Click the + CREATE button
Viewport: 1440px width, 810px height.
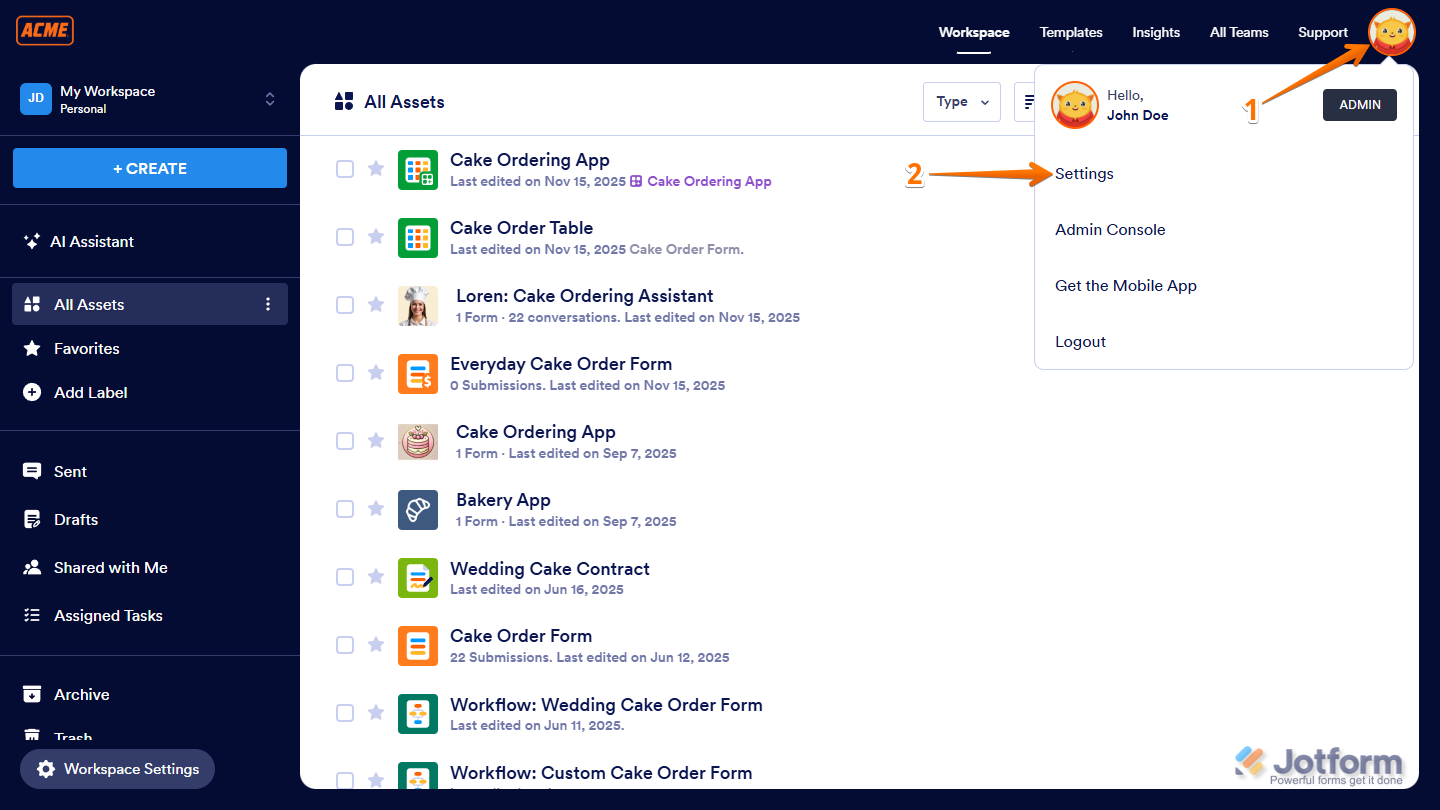(150, 168)
